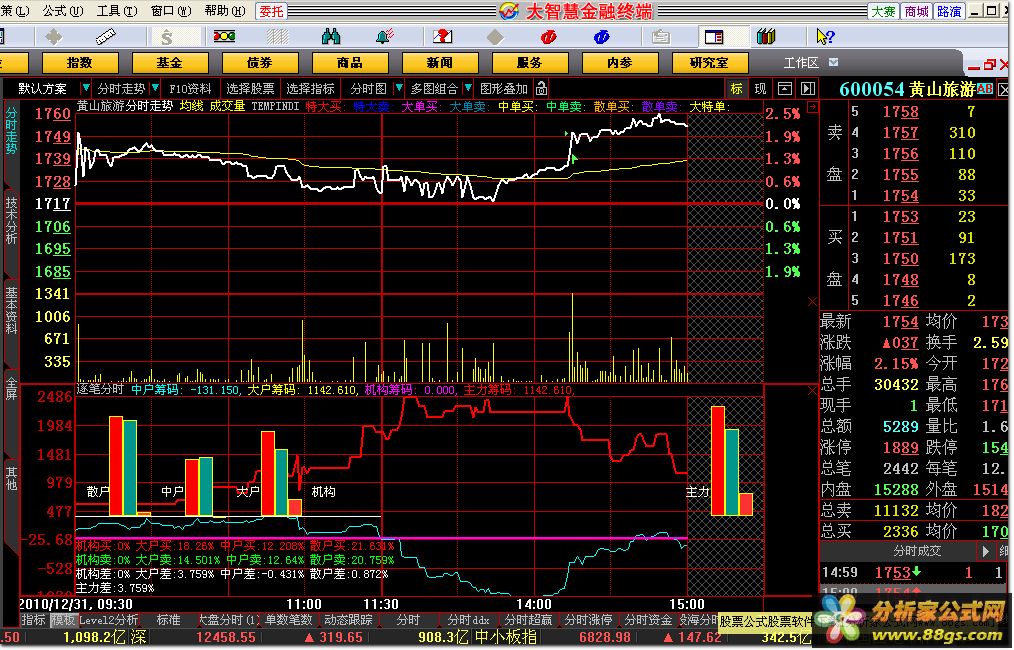Open the 工具 menu
Screen dimensions: 1014x650
tap(117, 11)
